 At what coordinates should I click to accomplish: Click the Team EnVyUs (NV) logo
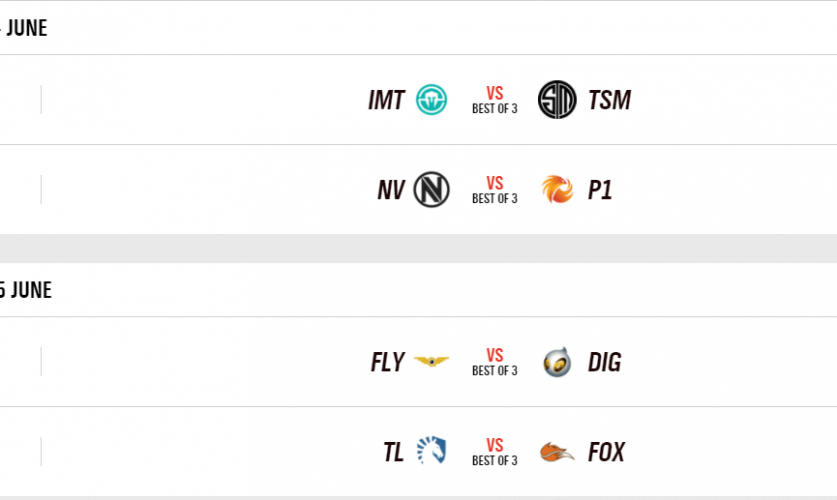432,190
